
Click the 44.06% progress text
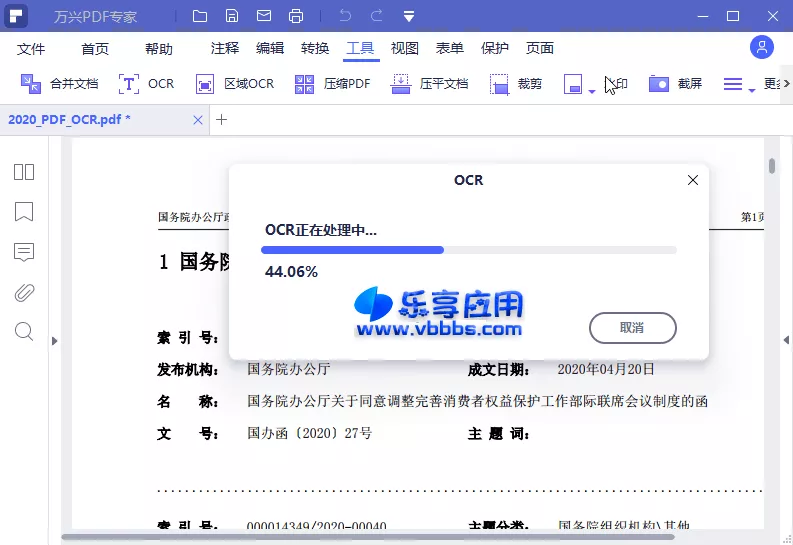pos(291,272)
